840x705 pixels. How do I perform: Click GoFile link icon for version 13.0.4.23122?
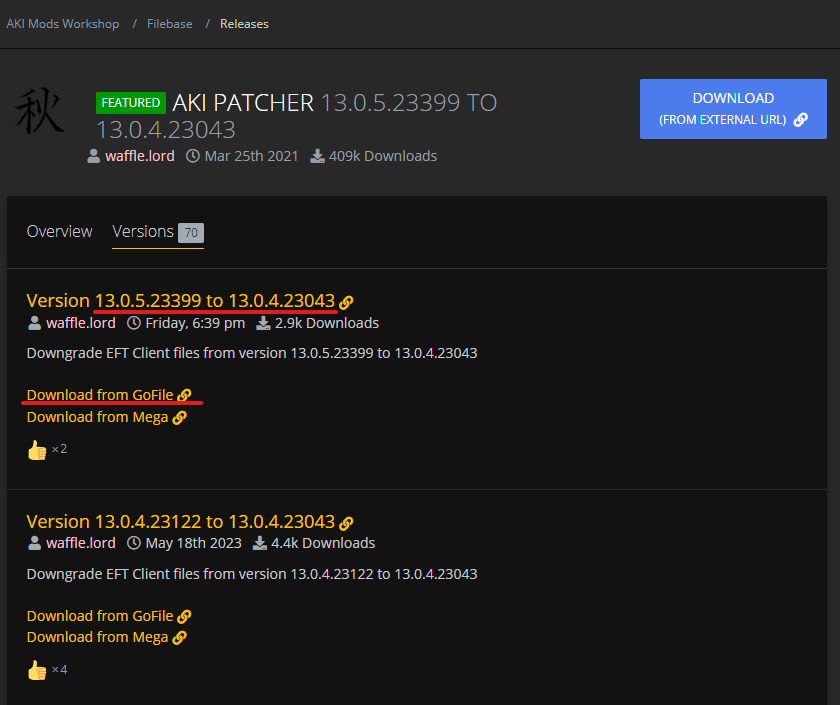click(x=184, y=617)
